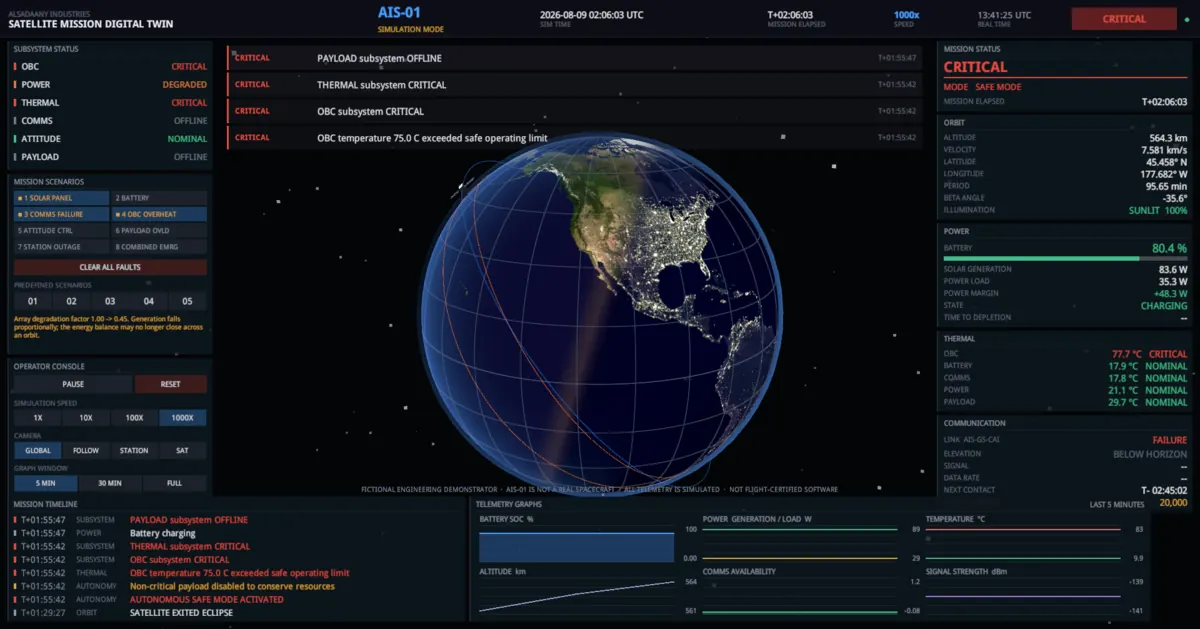Enable the 7 Station Outage scenario

tap(62, 246)
